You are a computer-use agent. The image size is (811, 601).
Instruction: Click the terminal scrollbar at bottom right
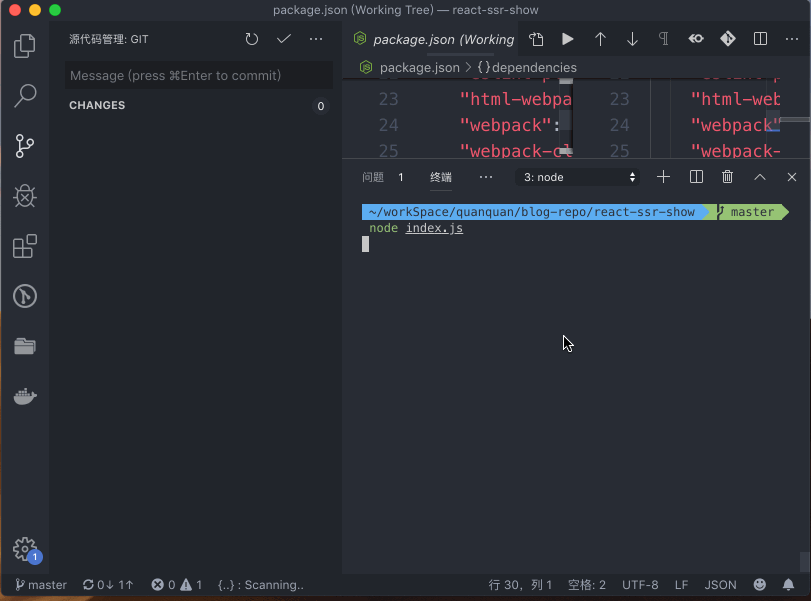pyautogui.click(x=804, y=561)
